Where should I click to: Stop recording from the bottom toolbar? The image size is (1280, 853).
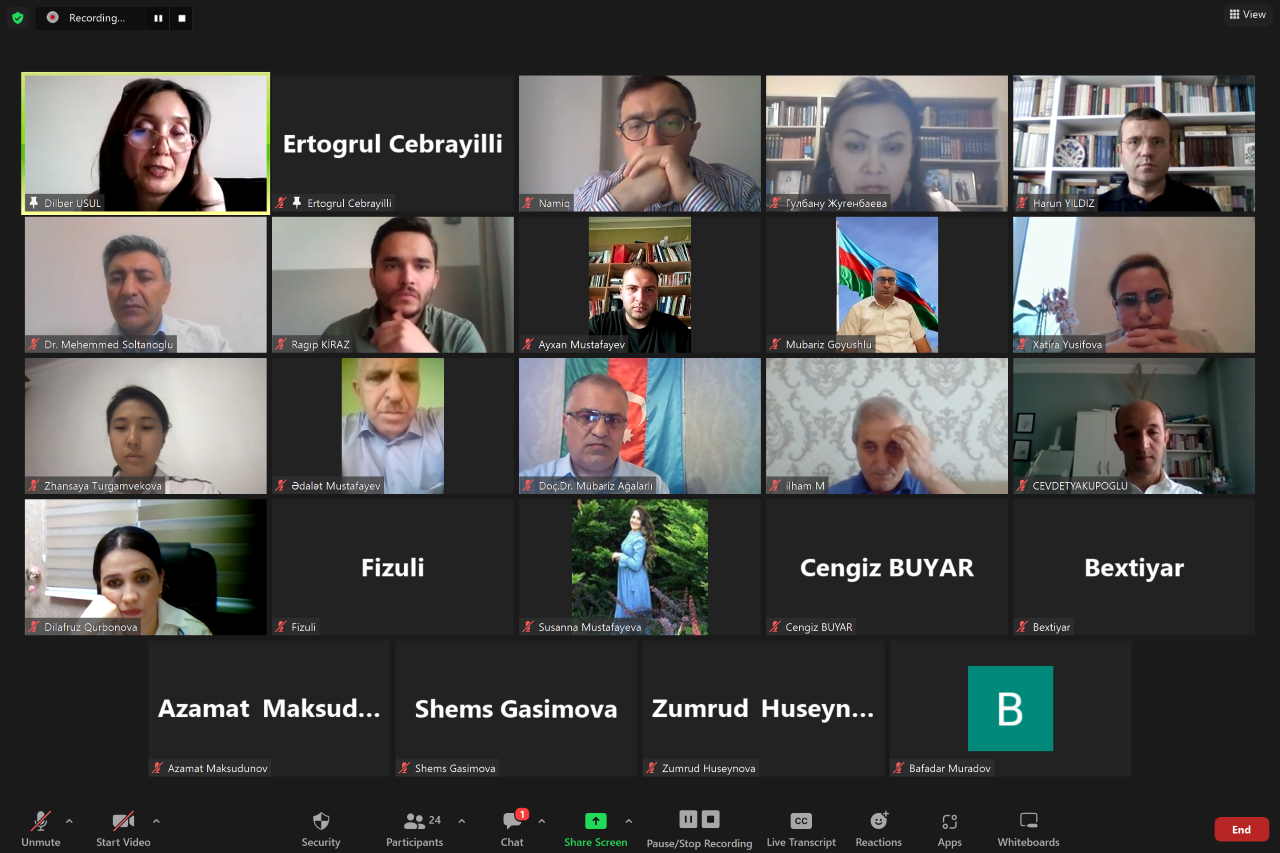pos(710,819)
